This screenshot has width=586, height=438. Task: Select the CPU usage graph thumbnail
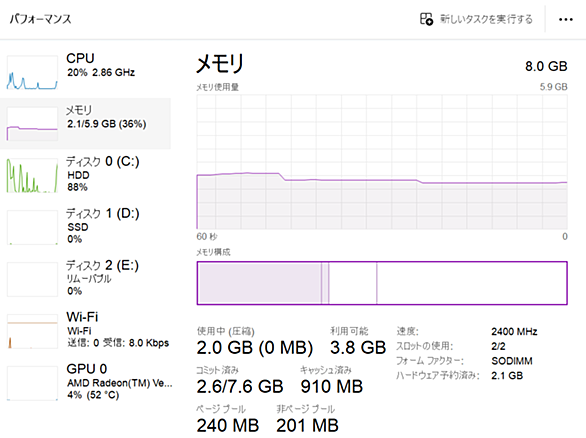pyautogui.click(x=32, y=73)
